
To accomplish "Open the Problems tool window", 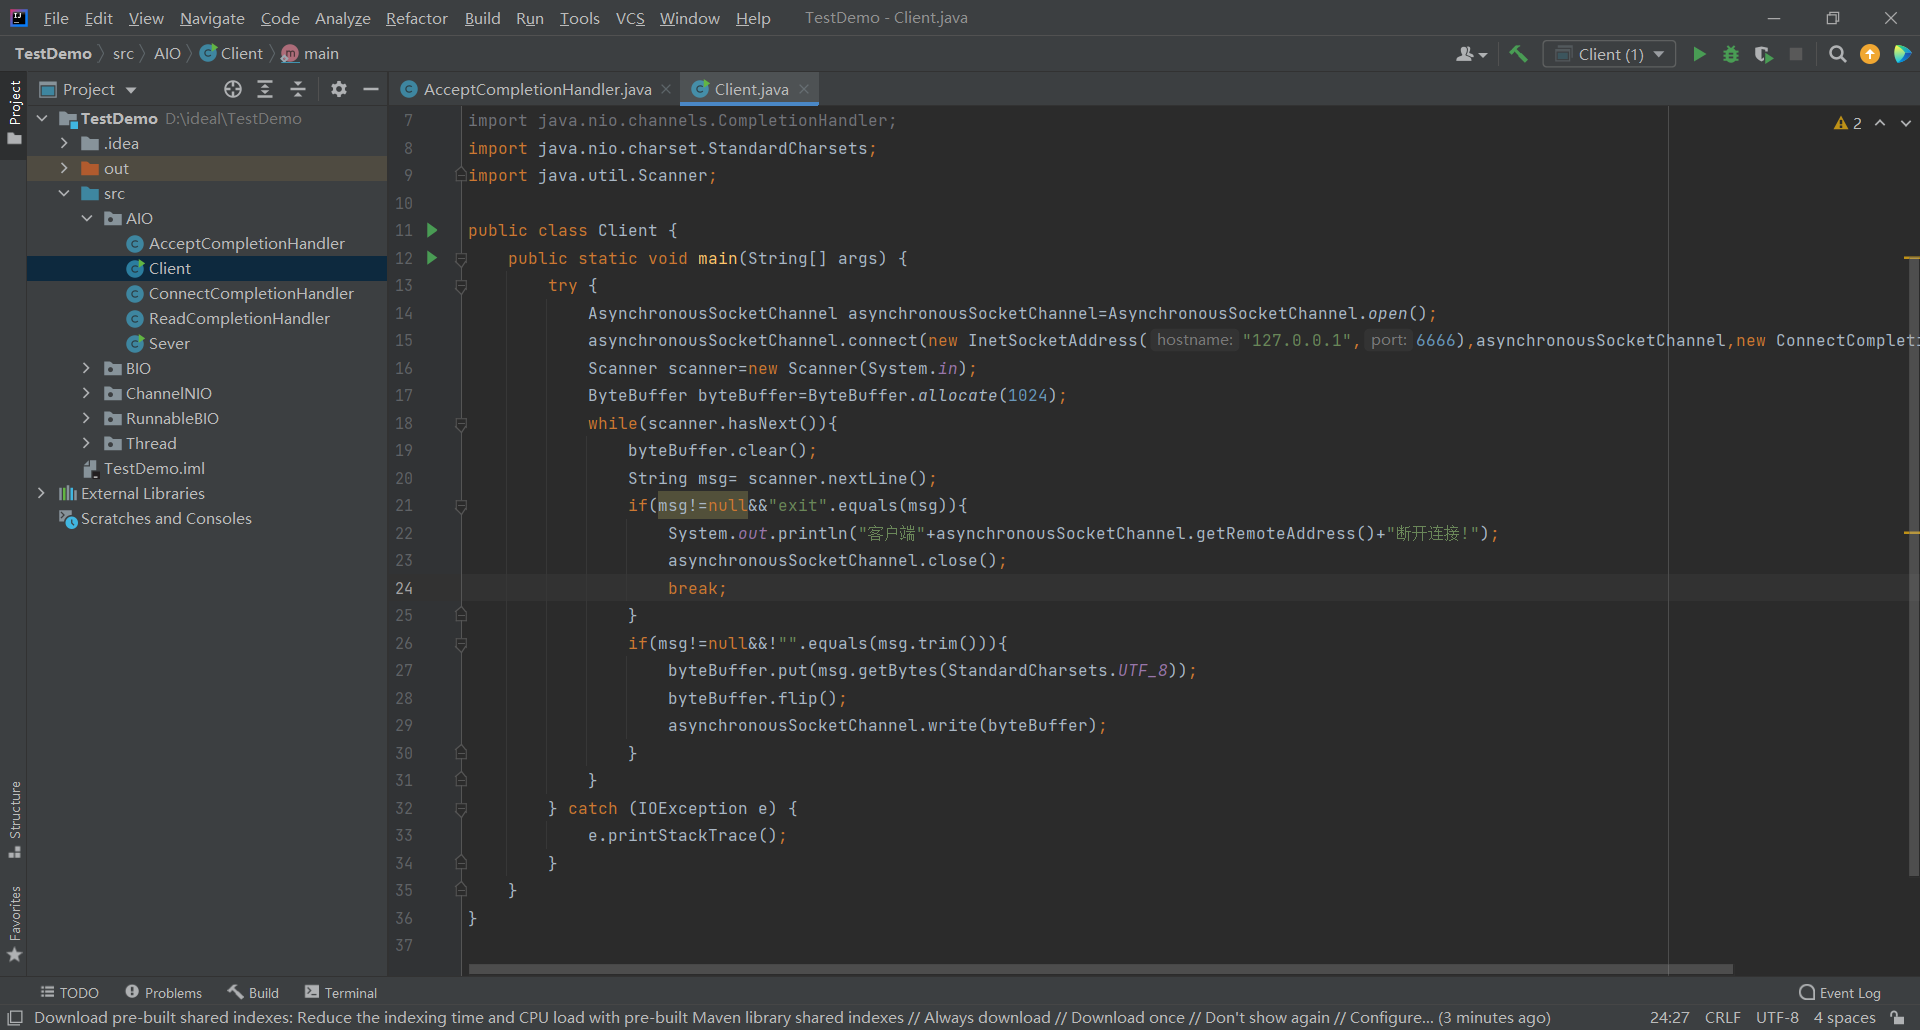I will [x=163, y=993].
